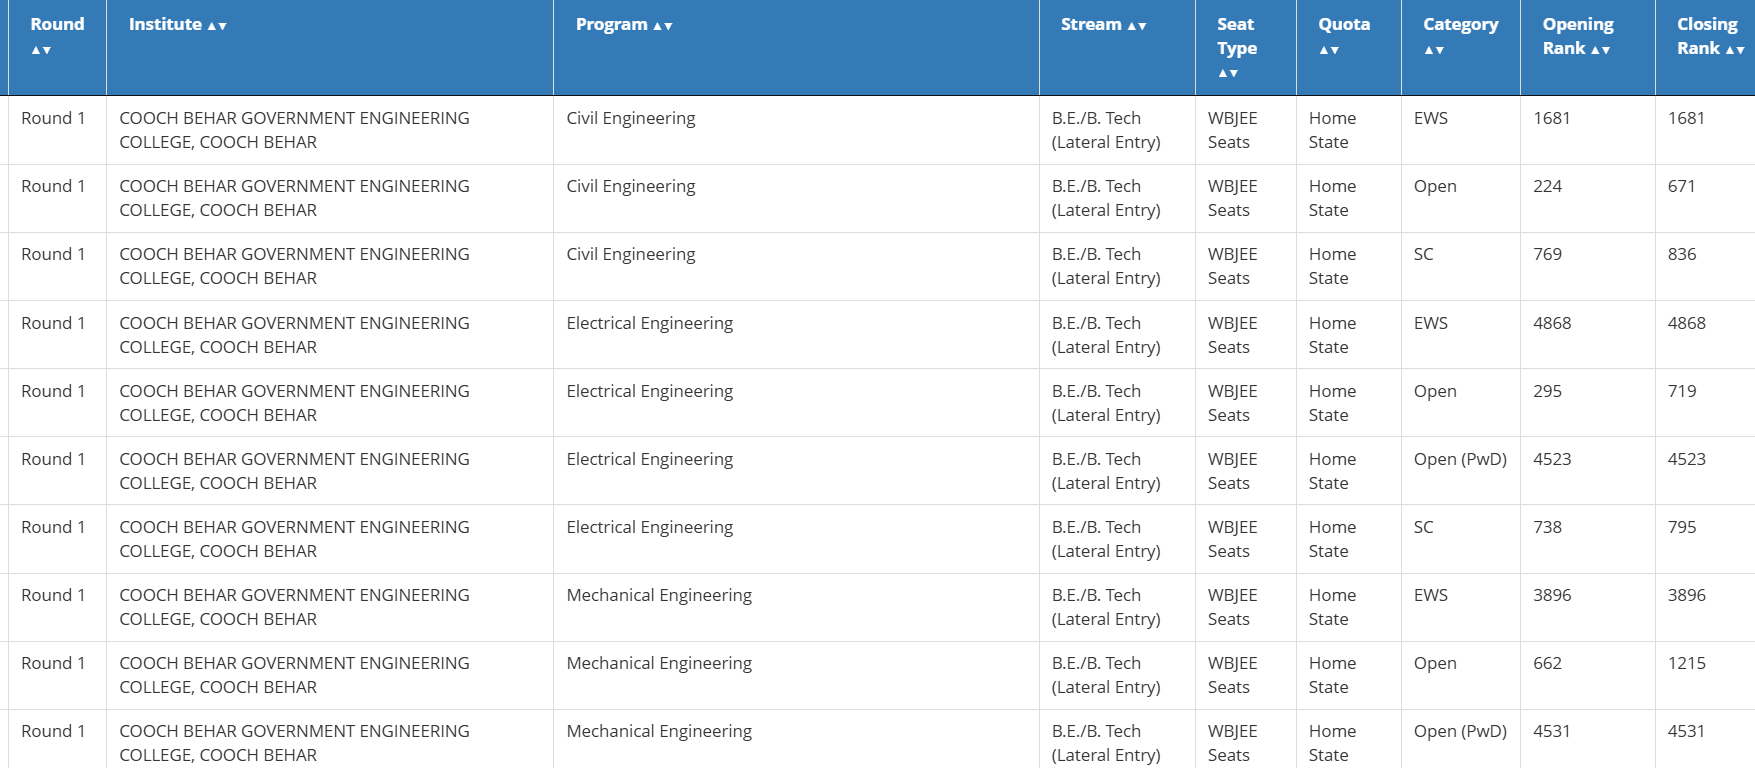This screenshot has height=768, width=1755.
Task: Click the Category column header label
Action: coord(1461,24)
